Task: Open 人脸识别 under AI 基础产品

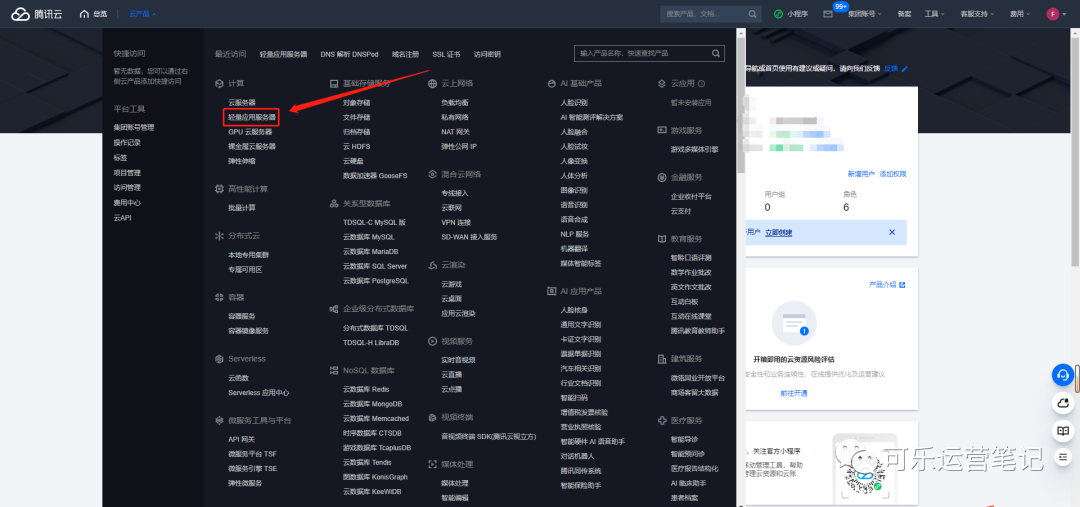Action: [x=574, y=102]
